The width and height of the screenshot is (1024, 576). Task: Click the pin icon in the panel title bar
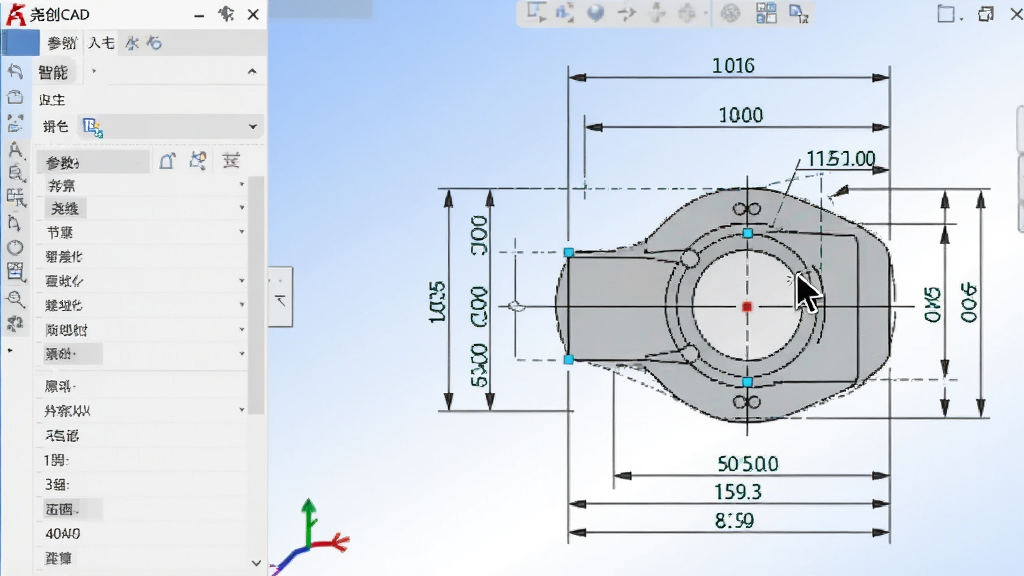click(x=227, y=14)
